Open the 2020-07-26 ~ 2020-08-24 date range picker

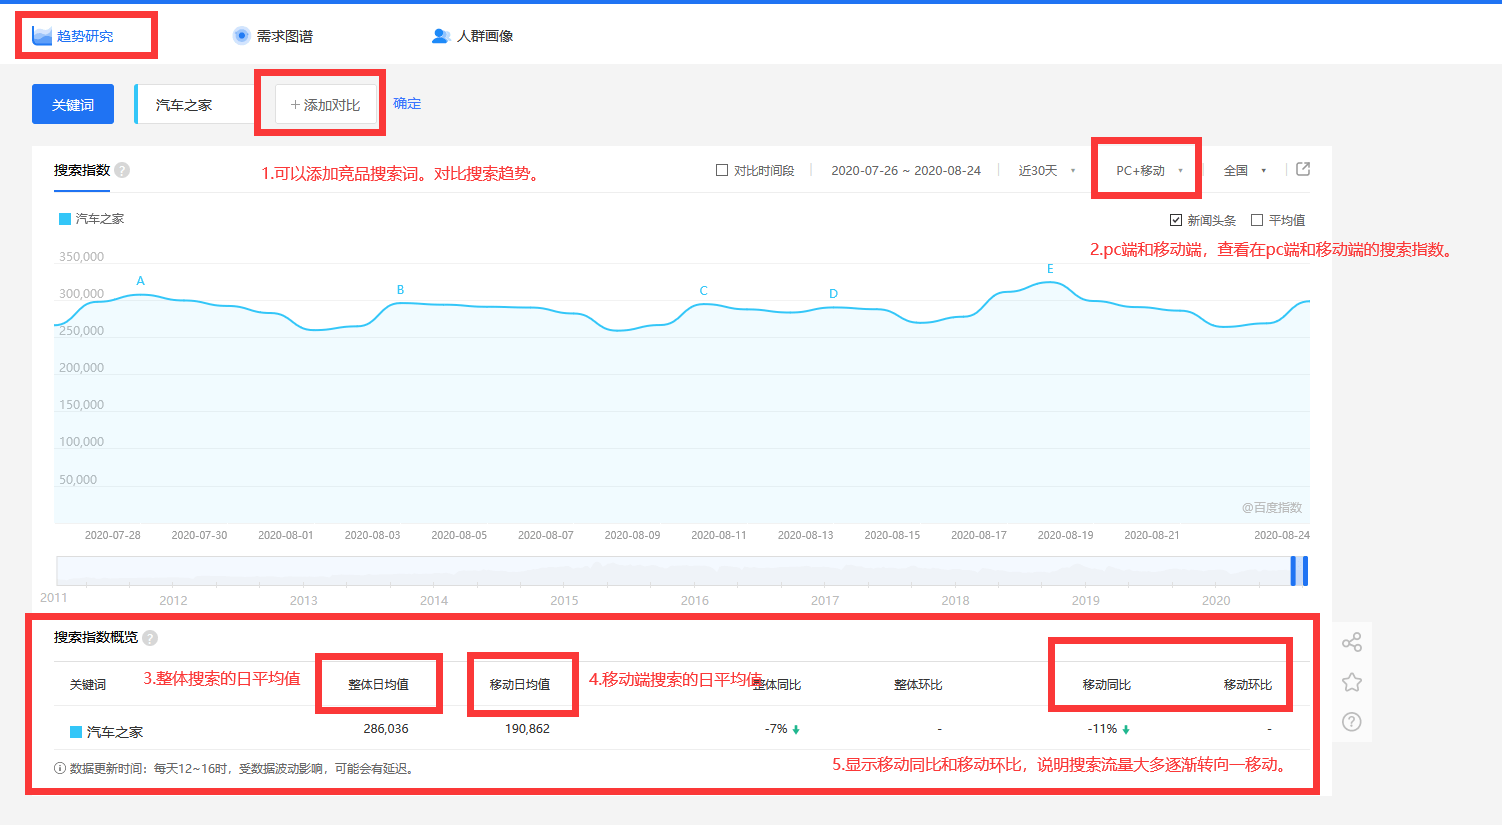pos(906,170)
